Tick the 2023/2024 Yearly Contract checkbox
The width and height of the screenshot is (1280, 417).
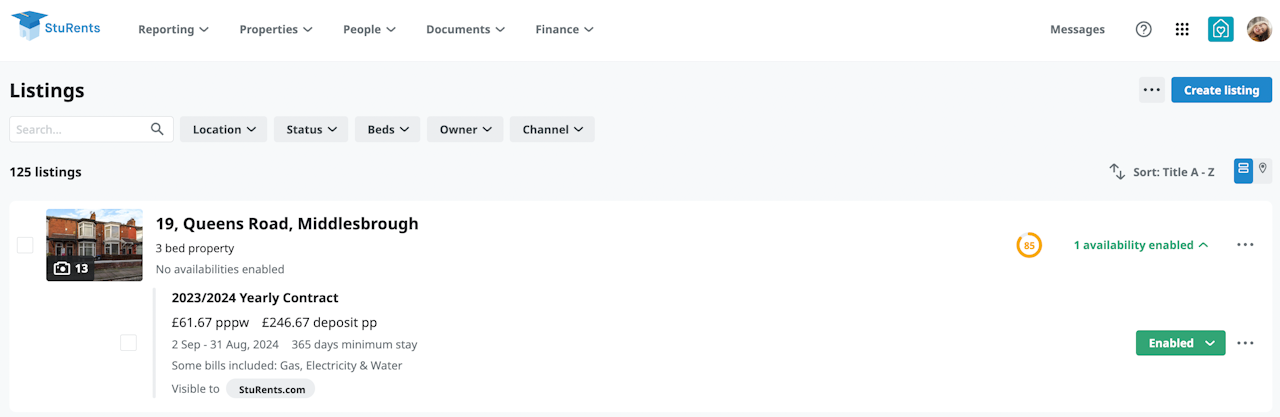(128, 343)
